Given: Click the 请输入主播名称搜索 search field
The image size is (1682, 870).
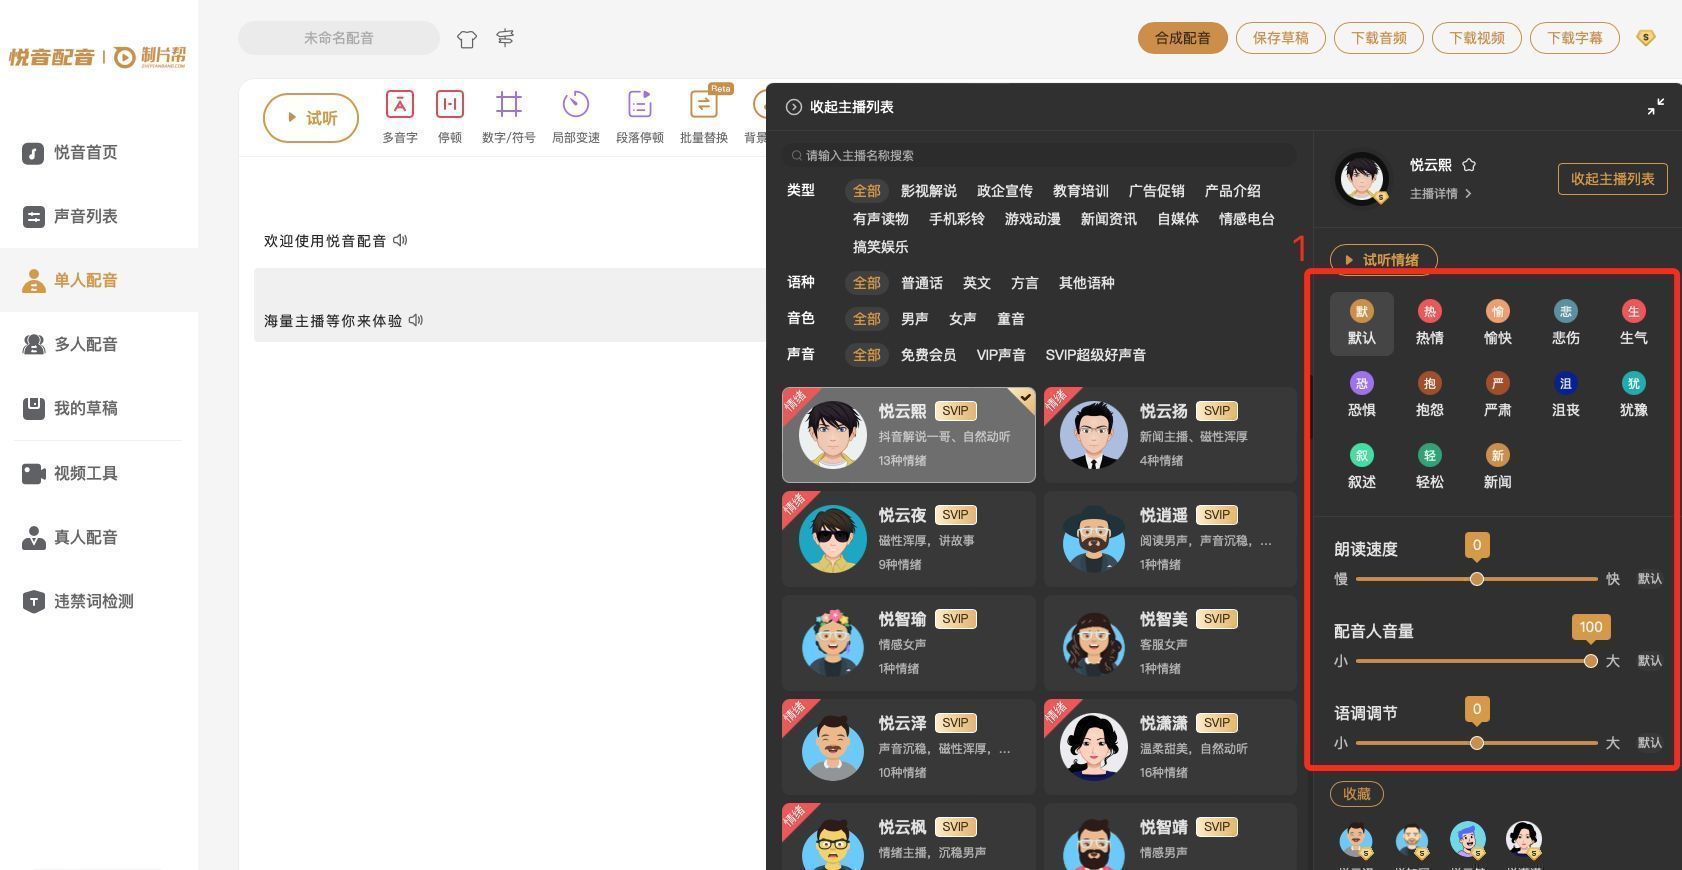Looking at the screenshot, I should (x=1039, y=156).
